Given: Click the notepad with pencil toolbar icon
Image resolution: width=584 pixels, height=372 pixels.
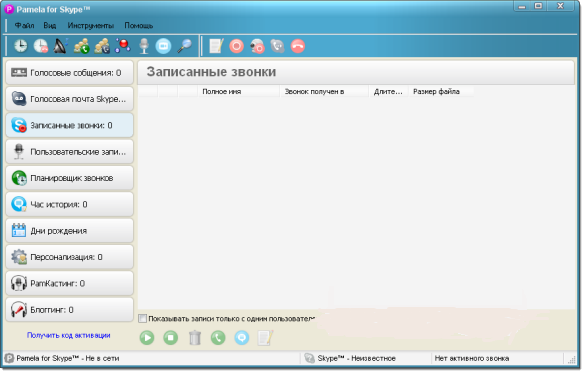Looking at the screenshot, I should [x=216, y=46].
